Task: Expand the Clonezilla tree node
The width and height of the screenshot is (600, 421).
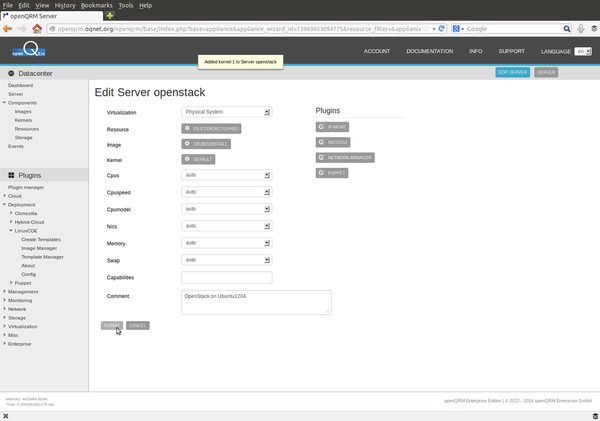Action: (11, 213)
